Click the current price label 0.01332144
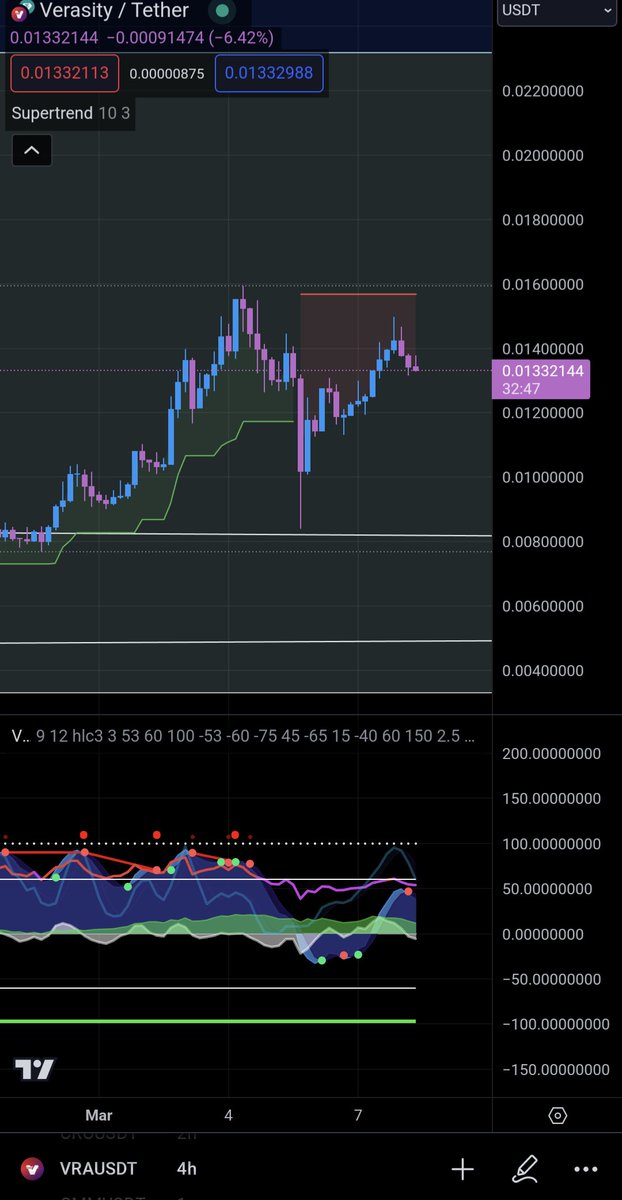Image resolution: width=622 pixels, height=1200 pixels. 540,379
